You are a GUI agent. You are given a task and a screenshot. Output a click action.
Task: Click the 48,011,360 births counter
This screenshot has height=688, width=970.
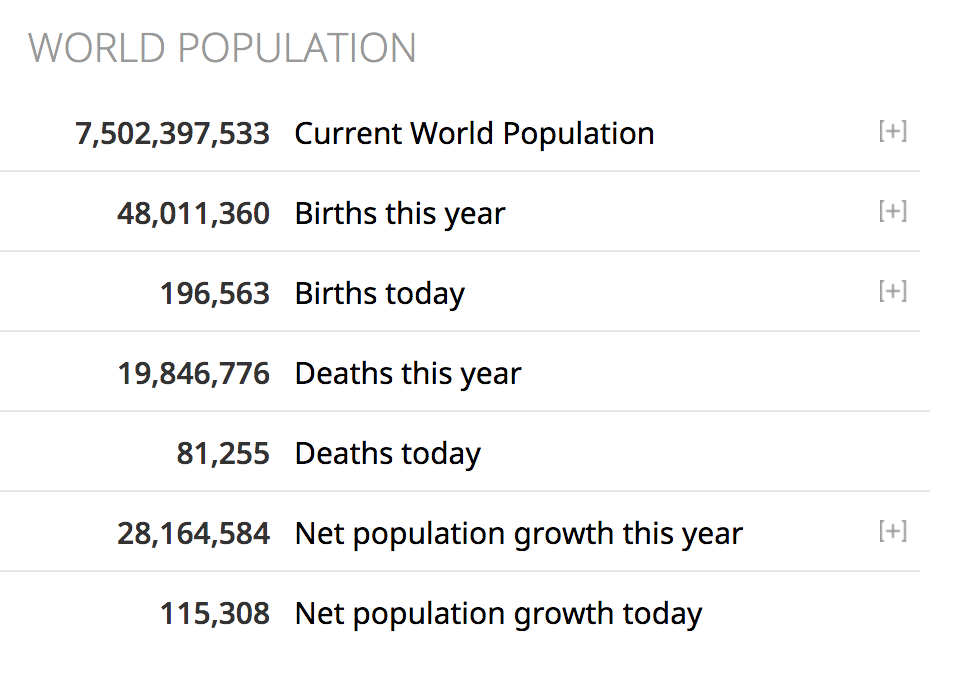tap(193, 214)
